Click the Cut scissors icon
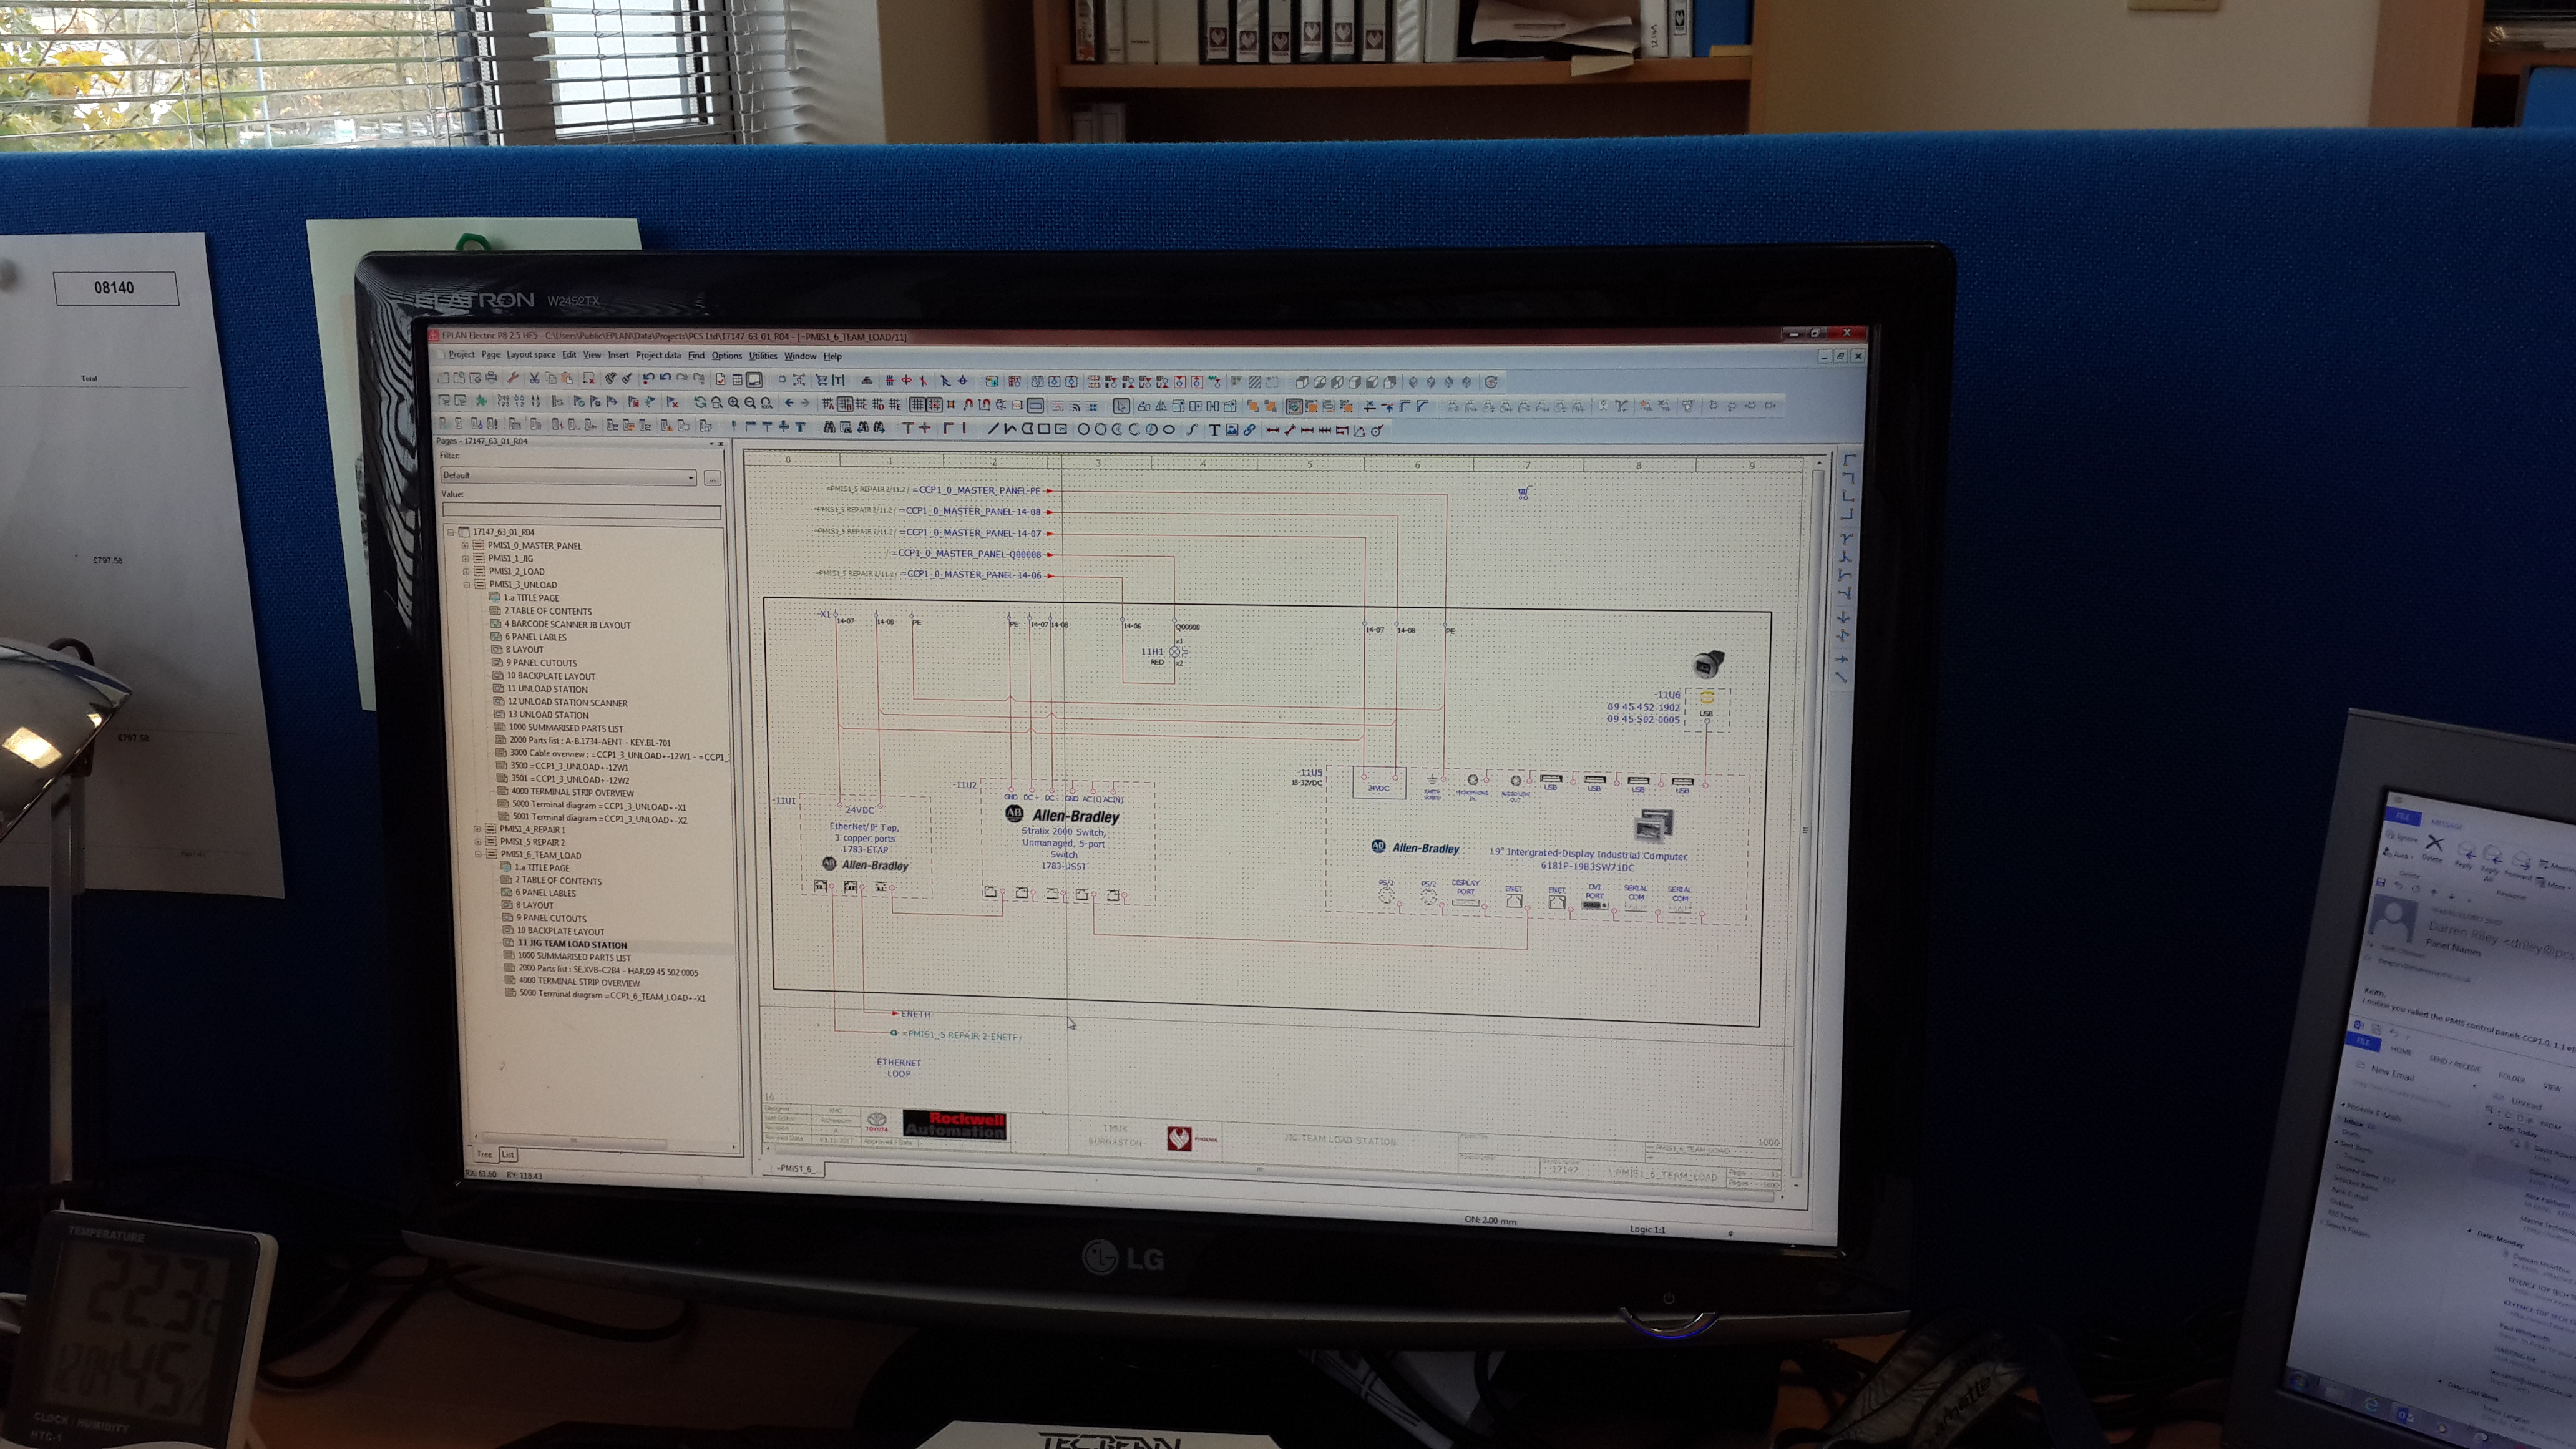Image resolution: width=2576 pixels, height=1449 pixels. click(534, 379)
